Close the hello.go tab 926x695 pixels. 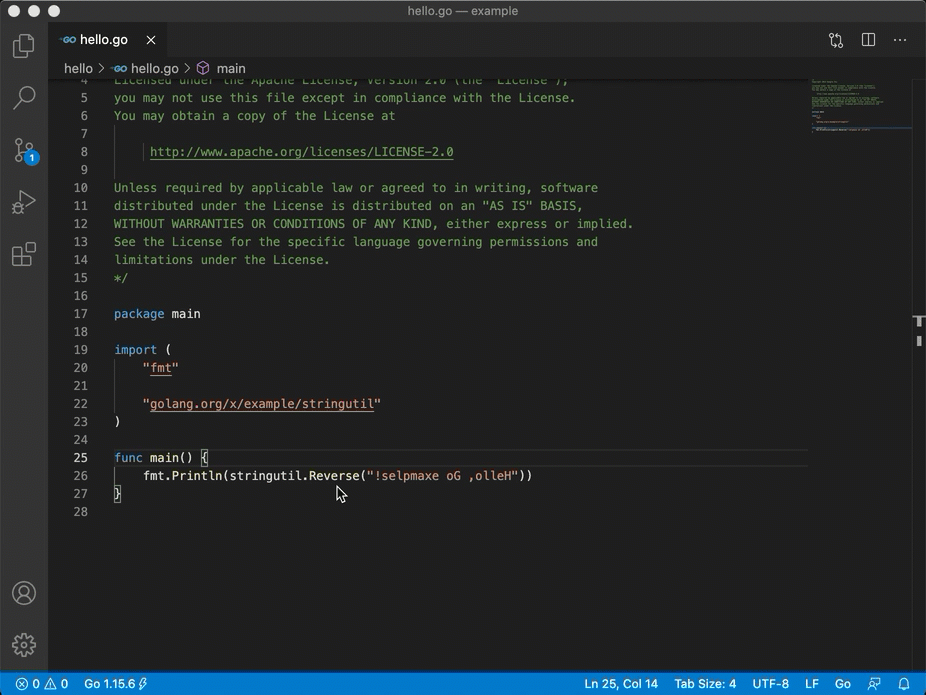pyautogui.click(x=151, y=40)
